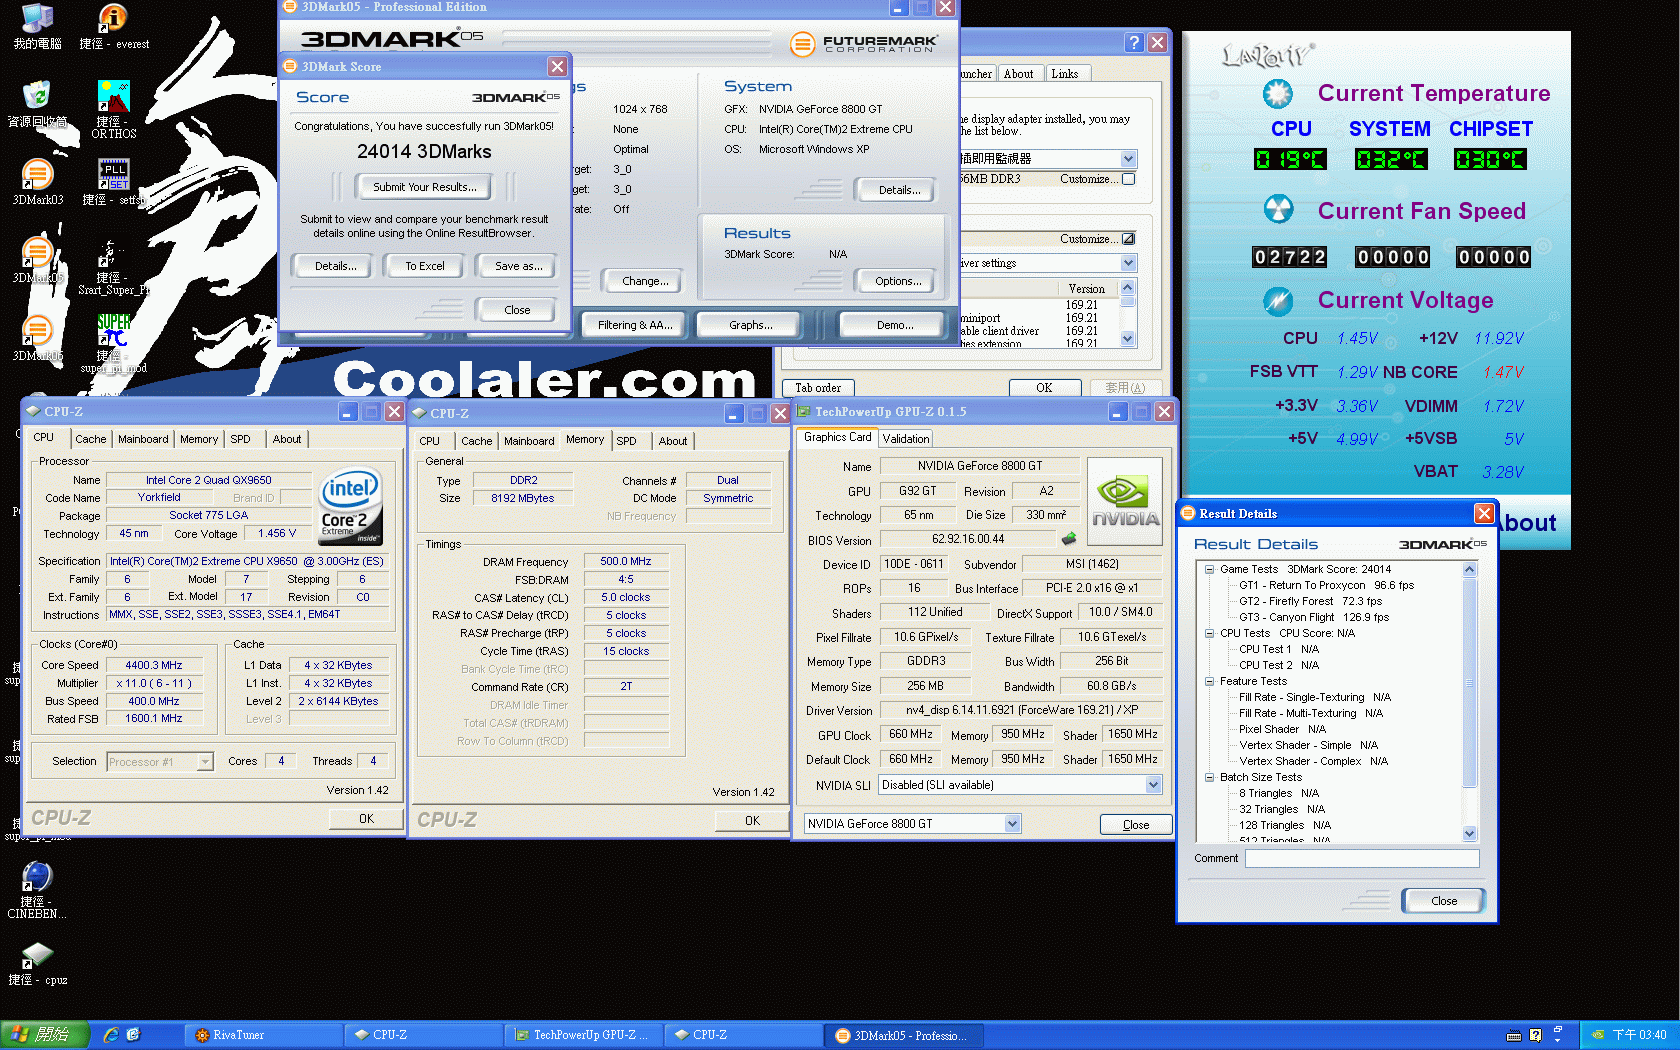Viewport: 1680px width, 1050px height.
Task: Open the SPD tab in right CPU-Z window
Action: click(x=626, y=441)
